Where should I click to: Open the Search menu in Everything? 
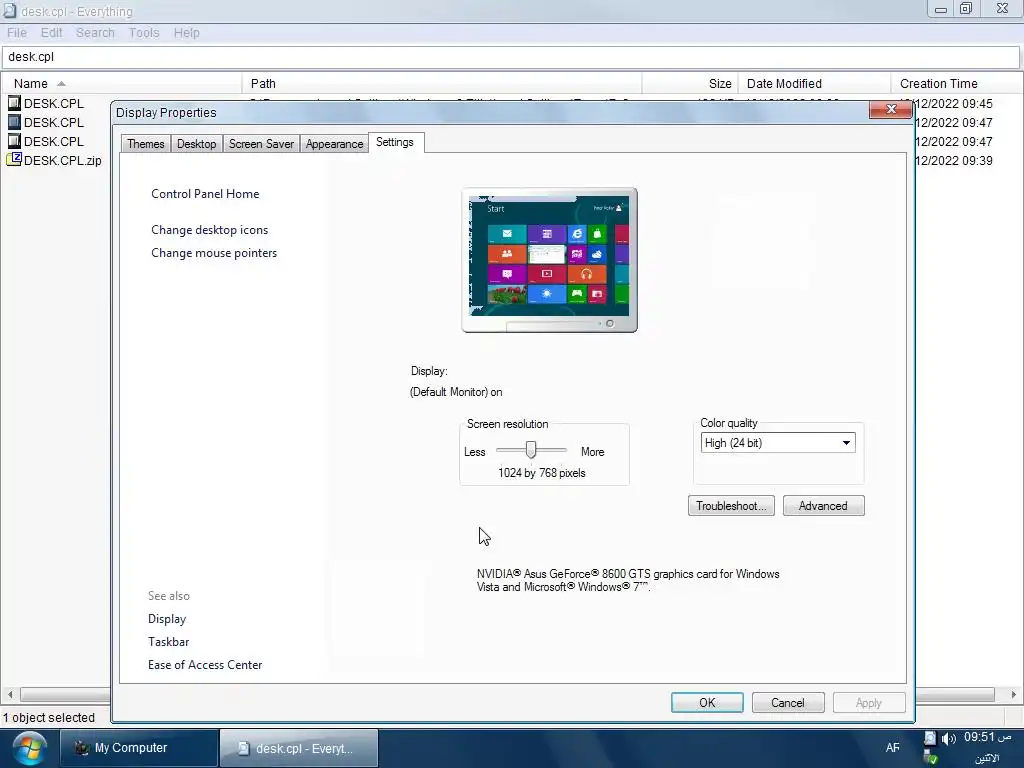click(x=95, y=33)
